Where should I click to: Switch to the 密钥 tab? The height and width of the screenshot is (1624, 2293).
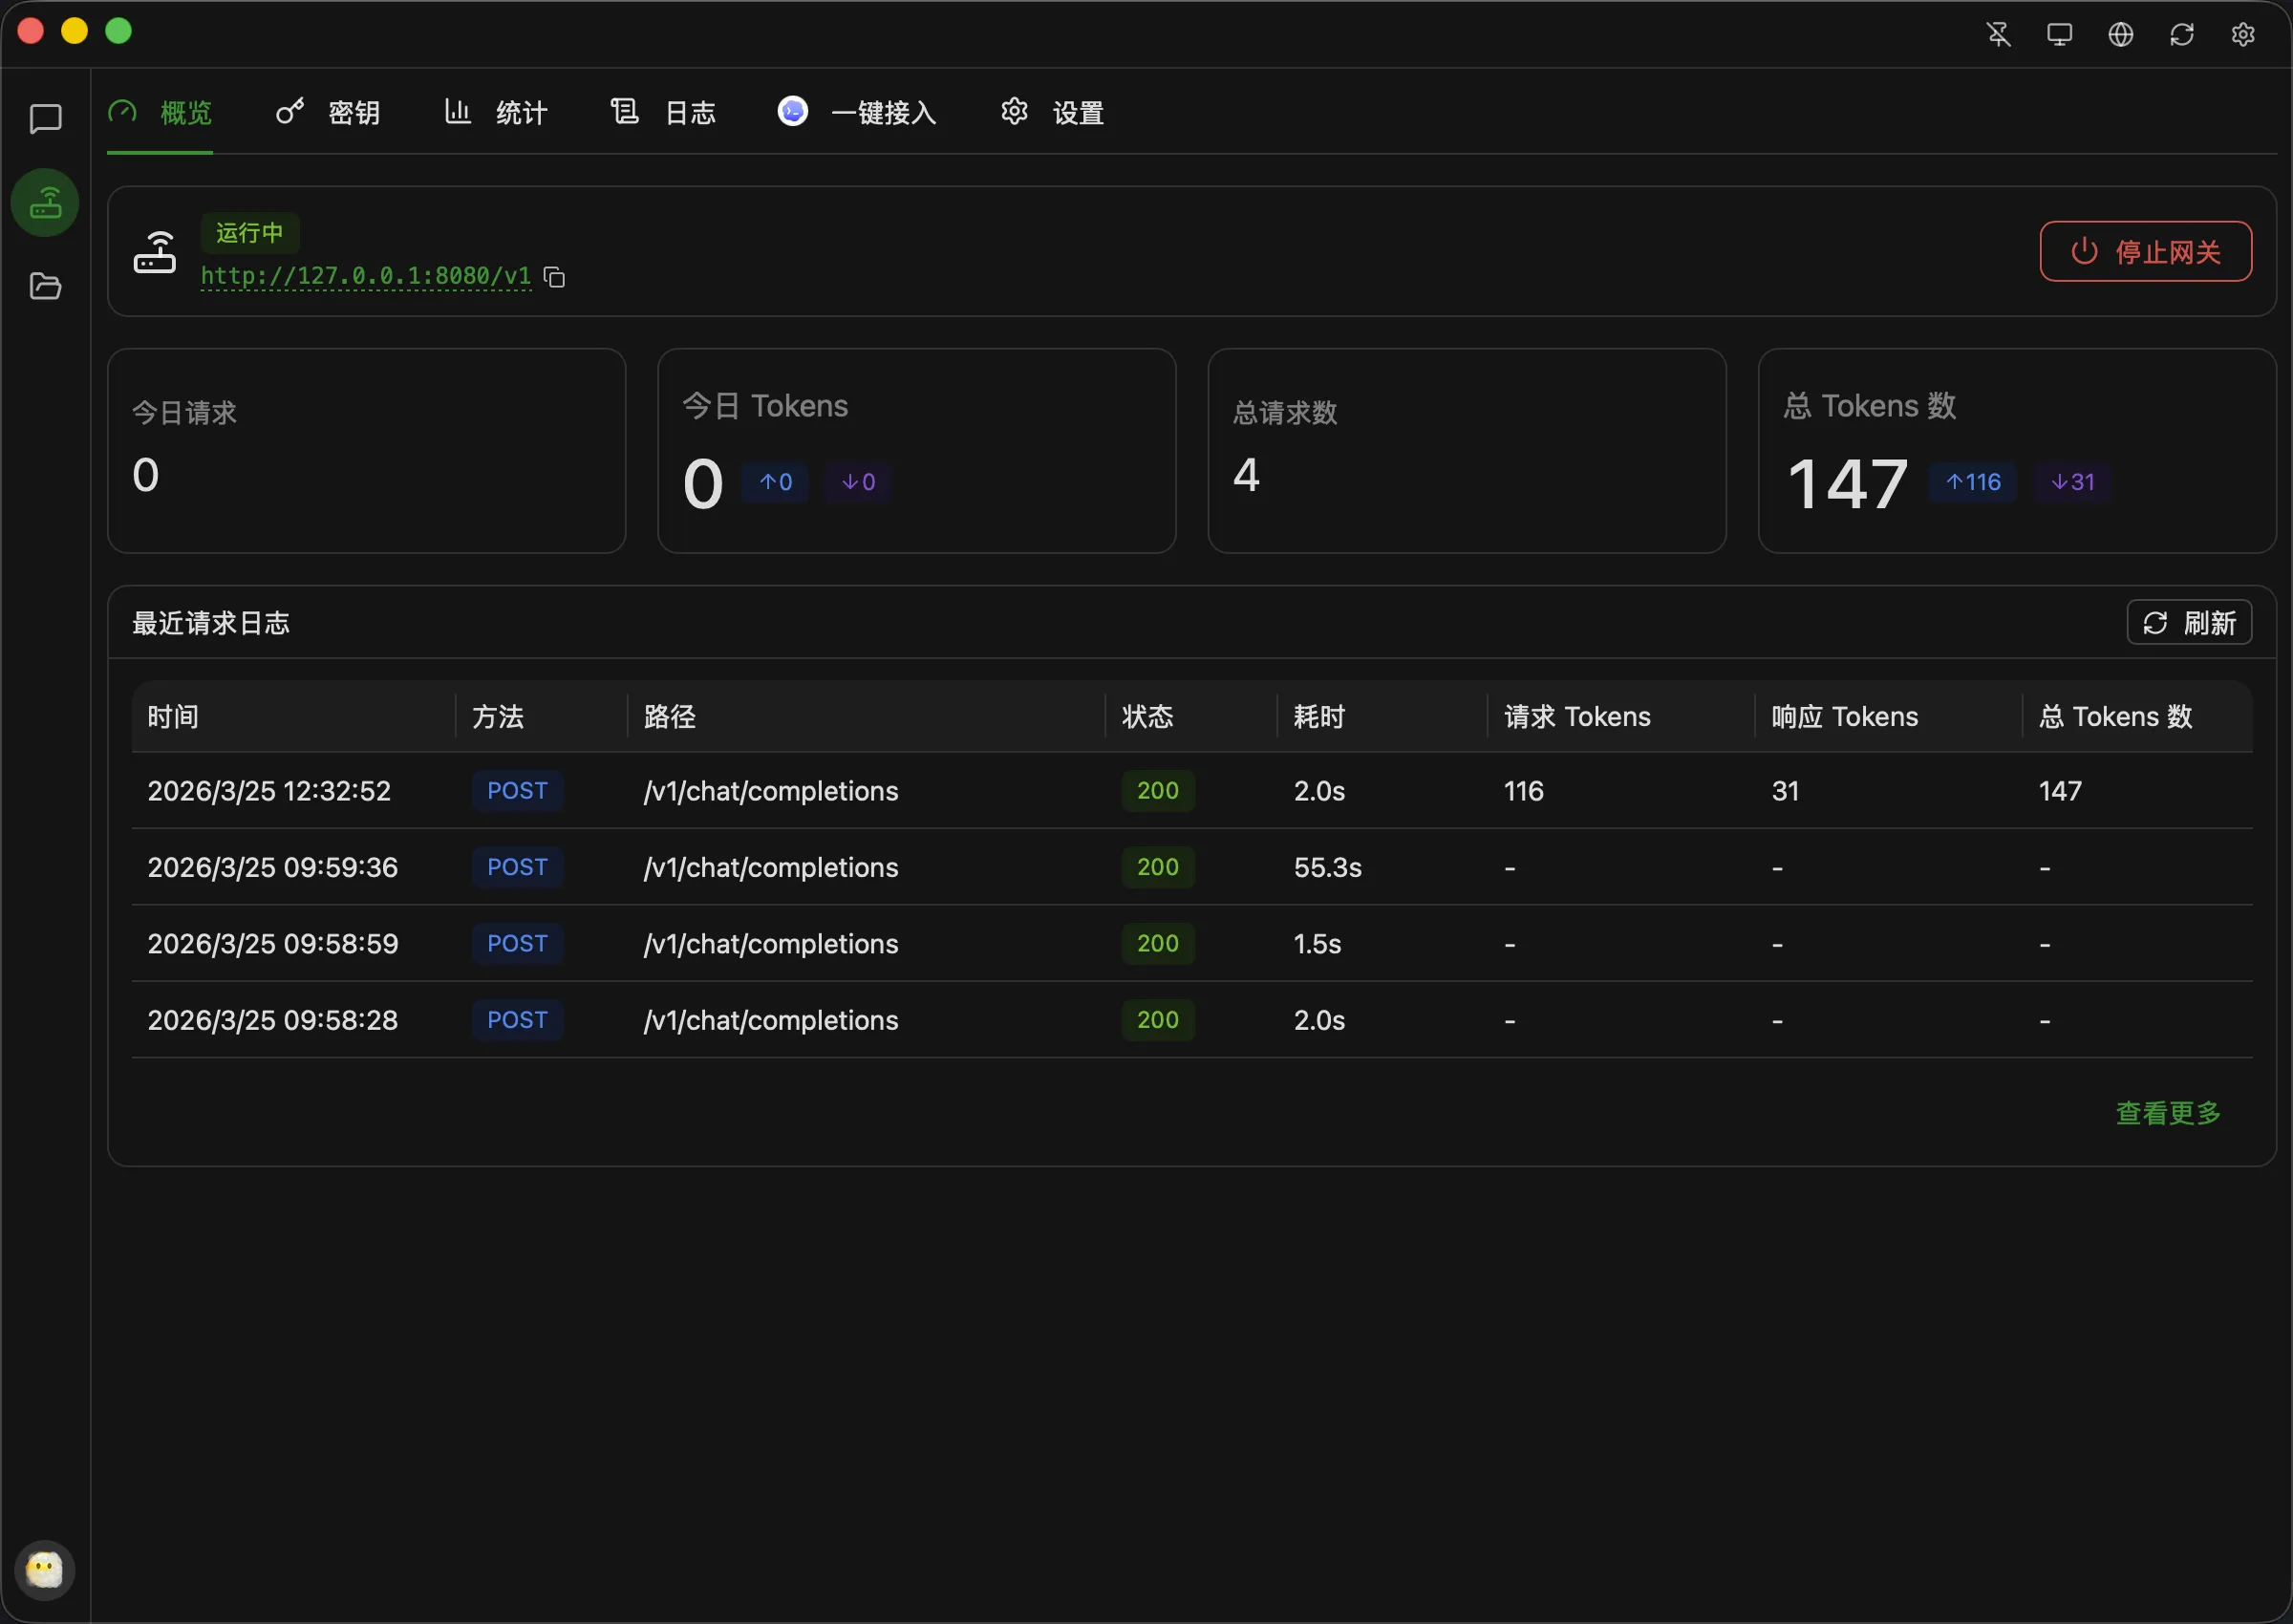click(328, 113)
